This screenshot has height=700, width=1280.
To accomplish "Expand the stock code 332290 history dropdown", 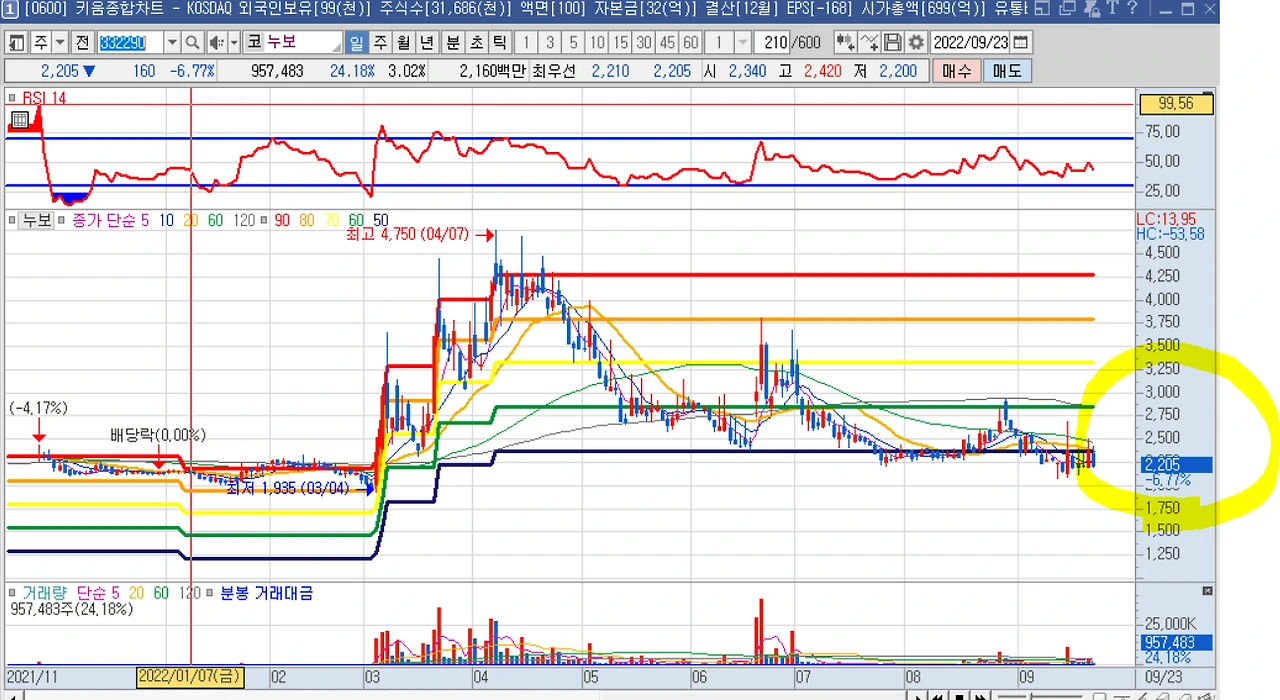I will pyautogui.click(x=172, y=43).
